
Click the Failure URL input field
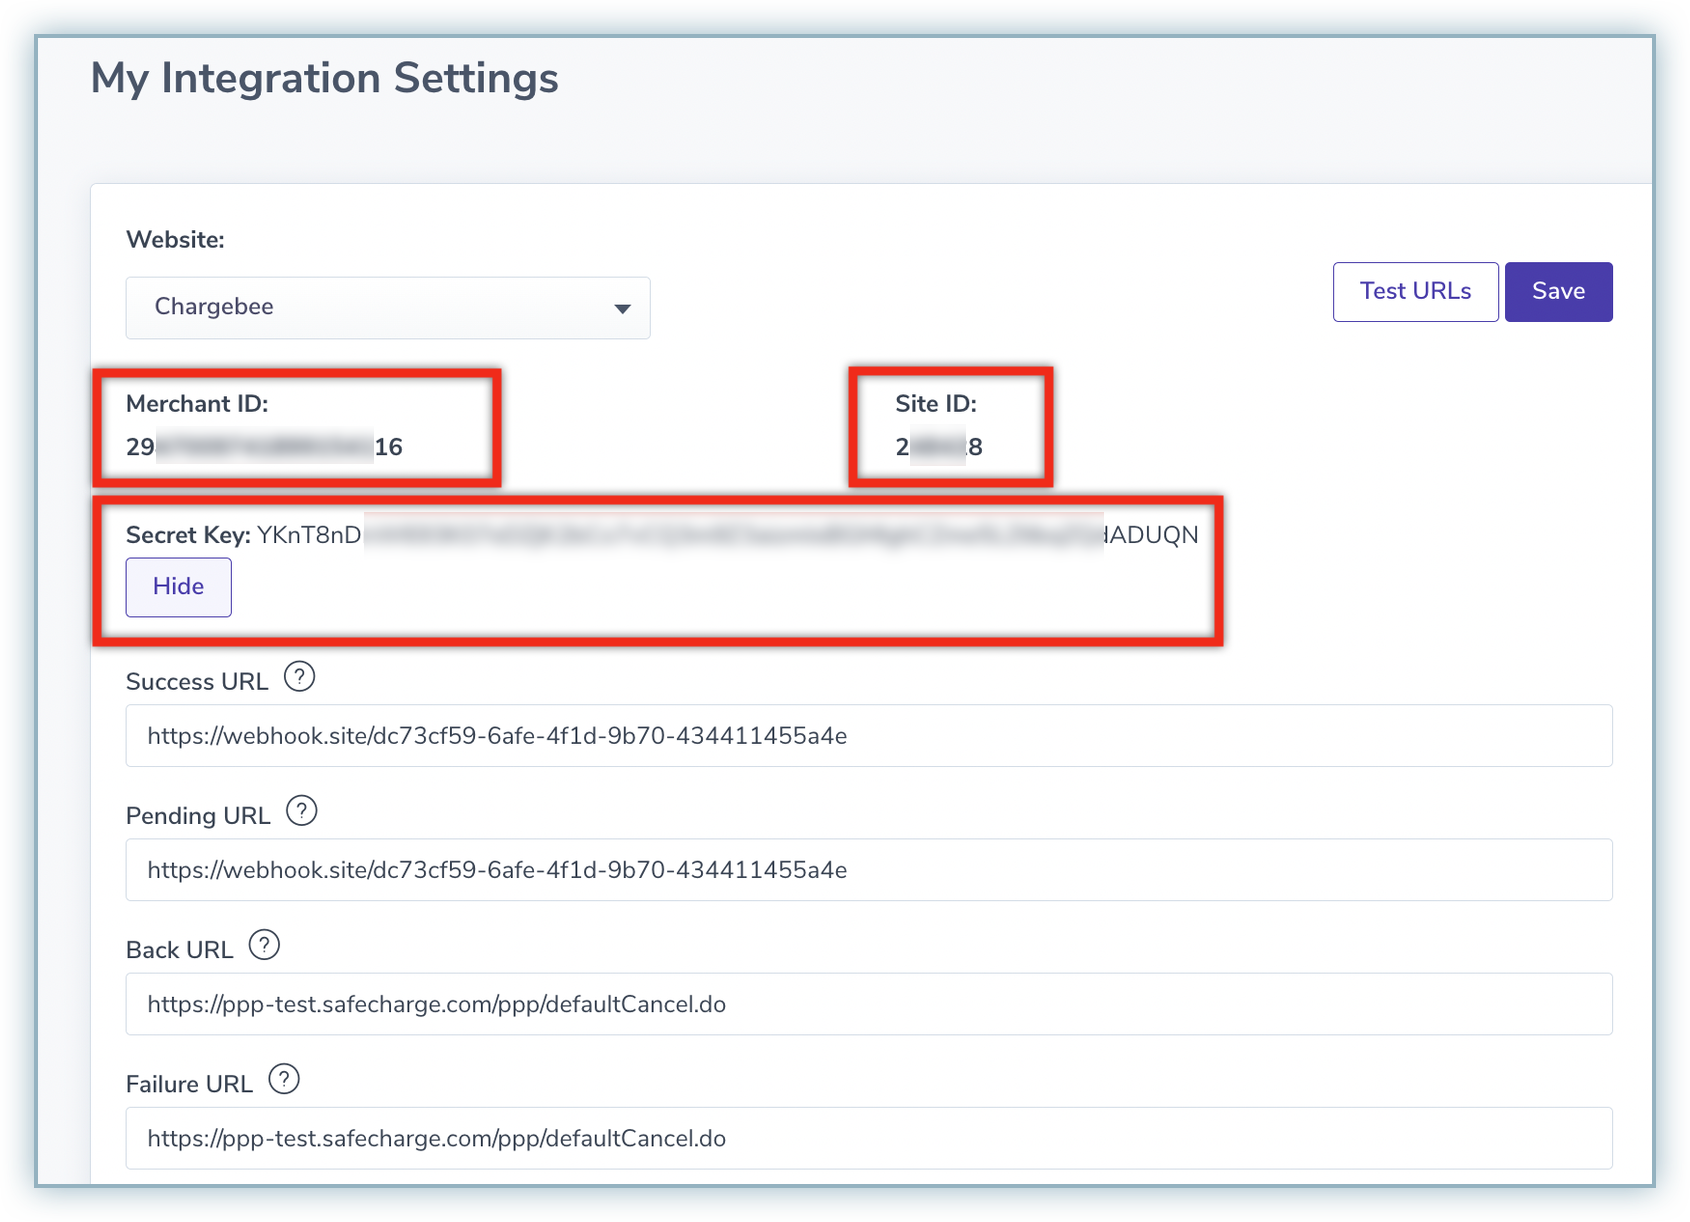868,1138
